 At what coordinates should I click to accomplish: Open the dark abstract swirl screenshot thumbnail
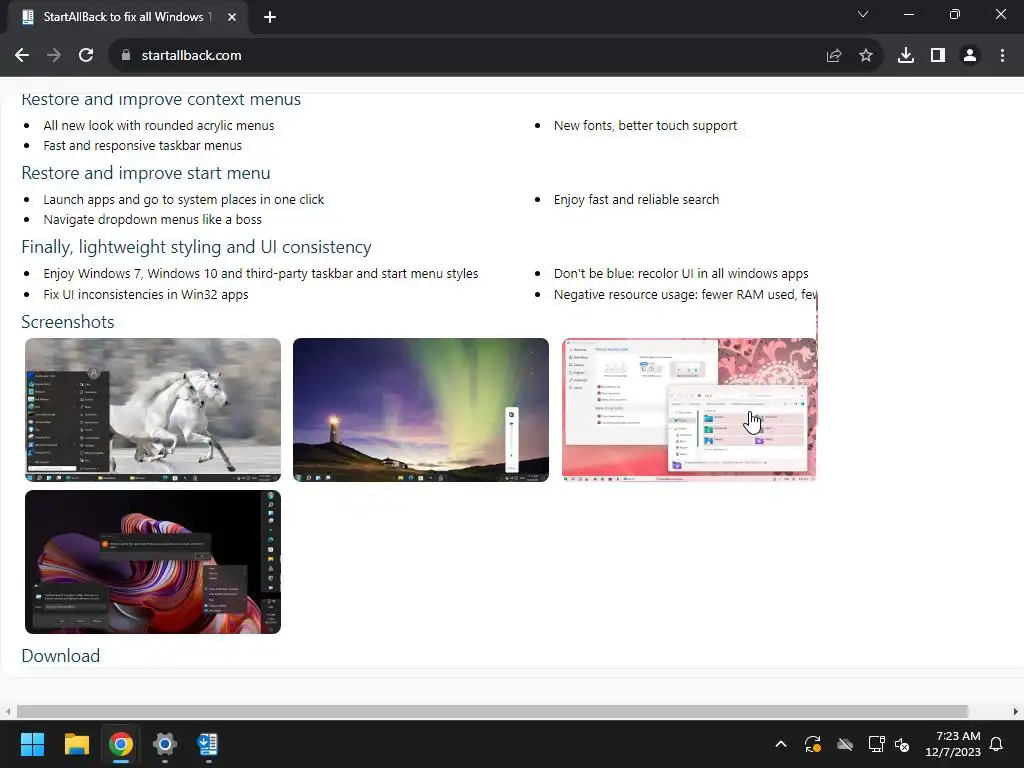tap(153, 562)
